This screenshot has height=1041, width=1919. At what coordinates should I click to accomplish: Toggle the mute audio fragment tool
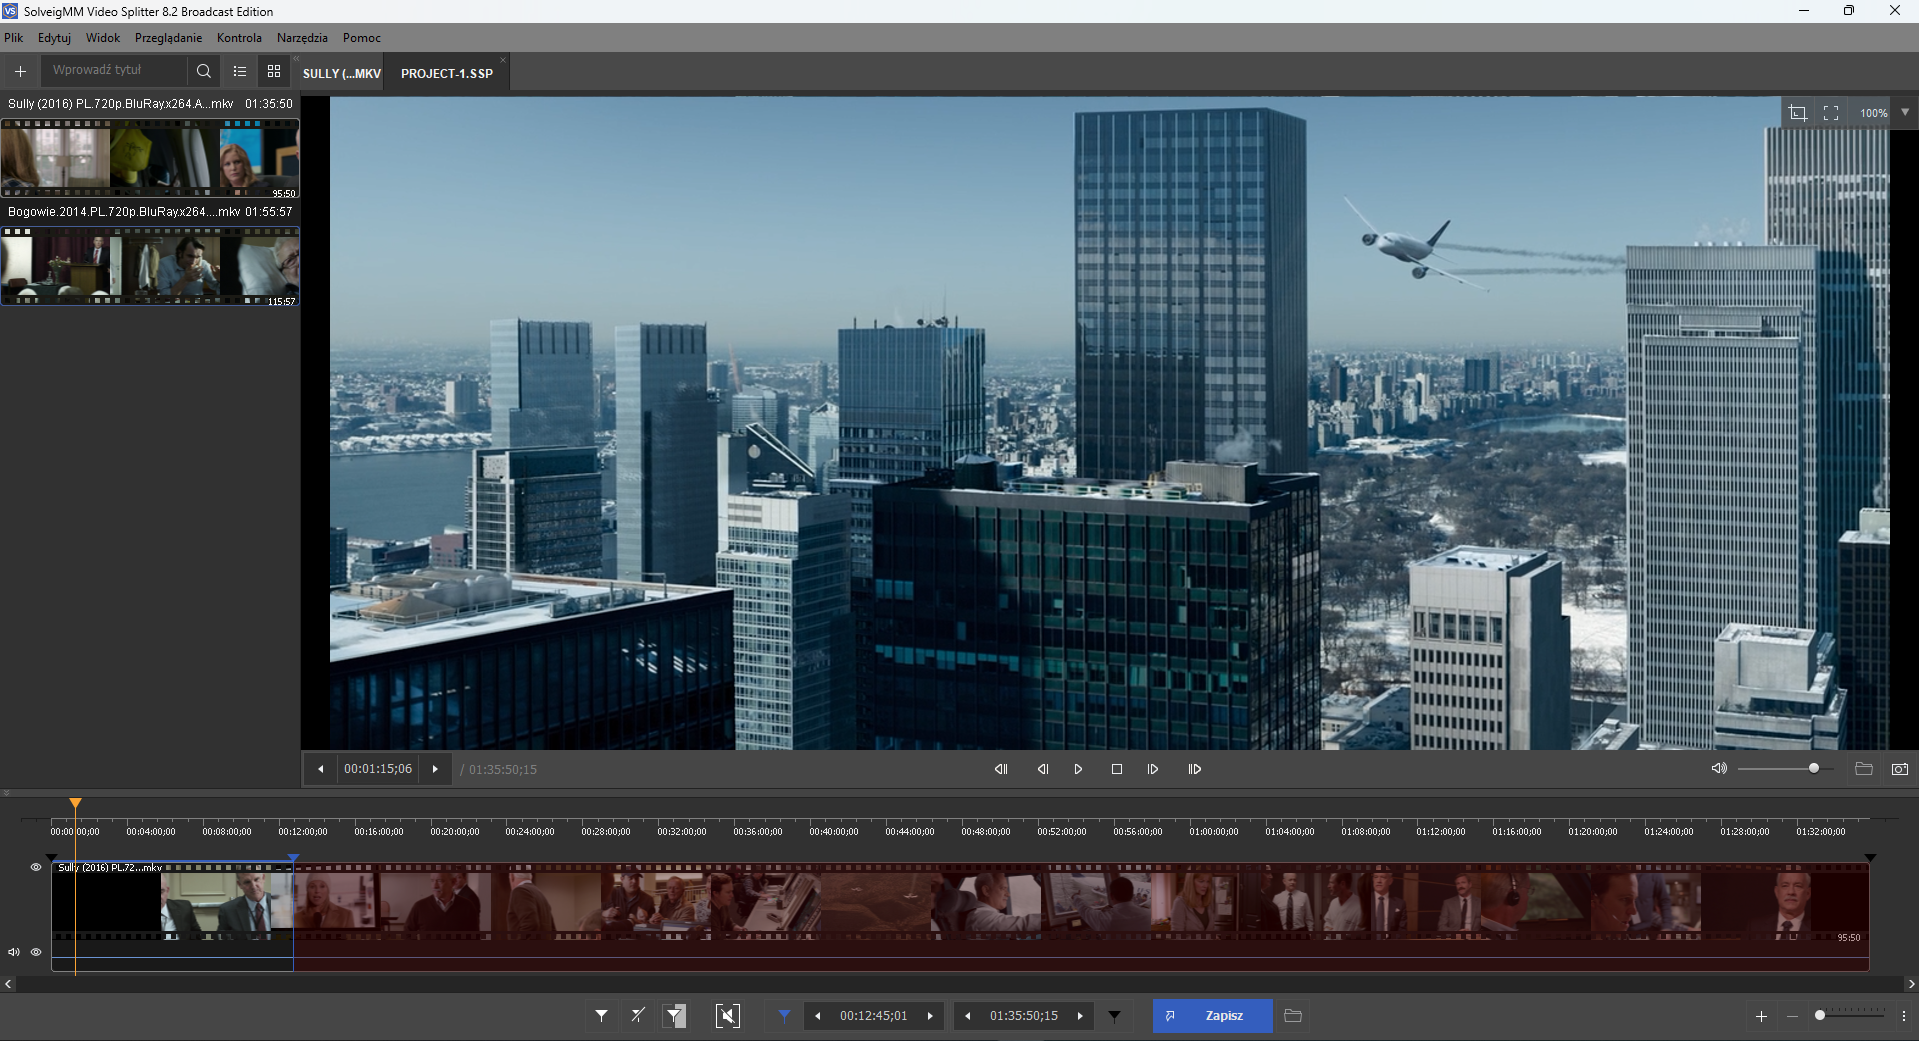728,1016
